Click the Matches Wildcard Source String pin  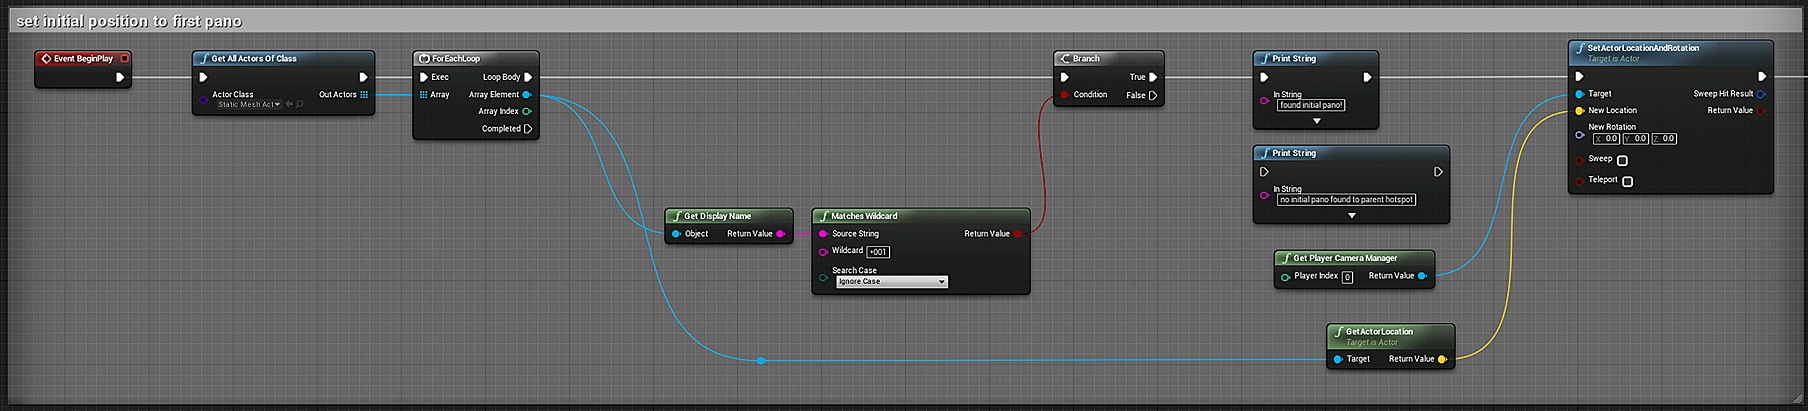coord(823,234)
